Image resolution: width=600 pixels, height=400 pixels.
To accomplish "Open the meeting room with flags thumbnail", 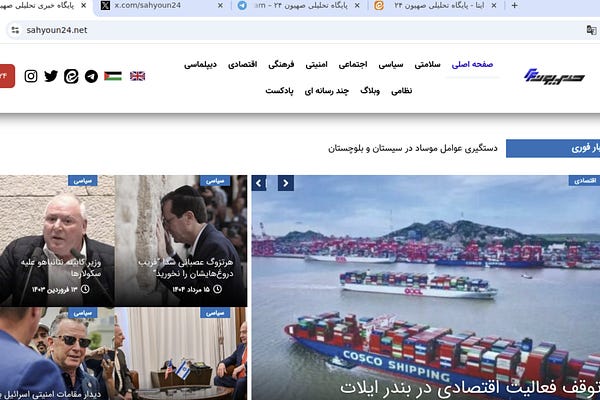I will 181,354.
